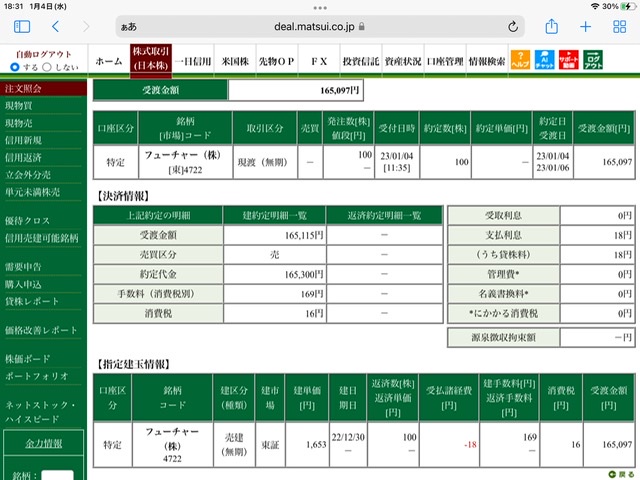Tap the padlock icon in the address bar

(x=362, y=27)
